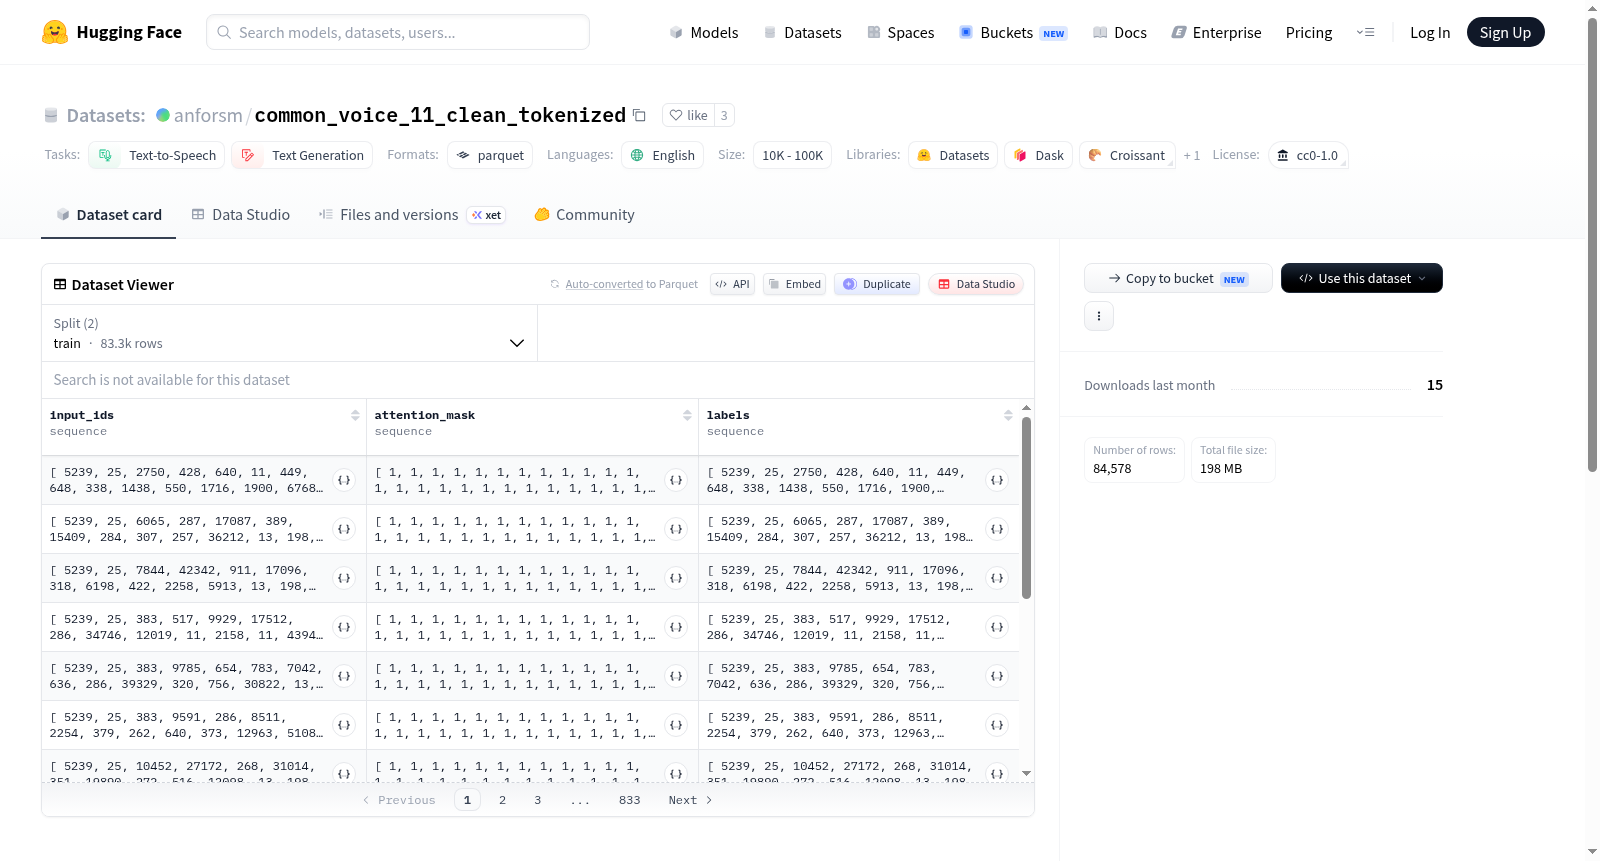1600x861 pixels.
Task: Switch to the Data Studio tab
Action: [241, 215]
